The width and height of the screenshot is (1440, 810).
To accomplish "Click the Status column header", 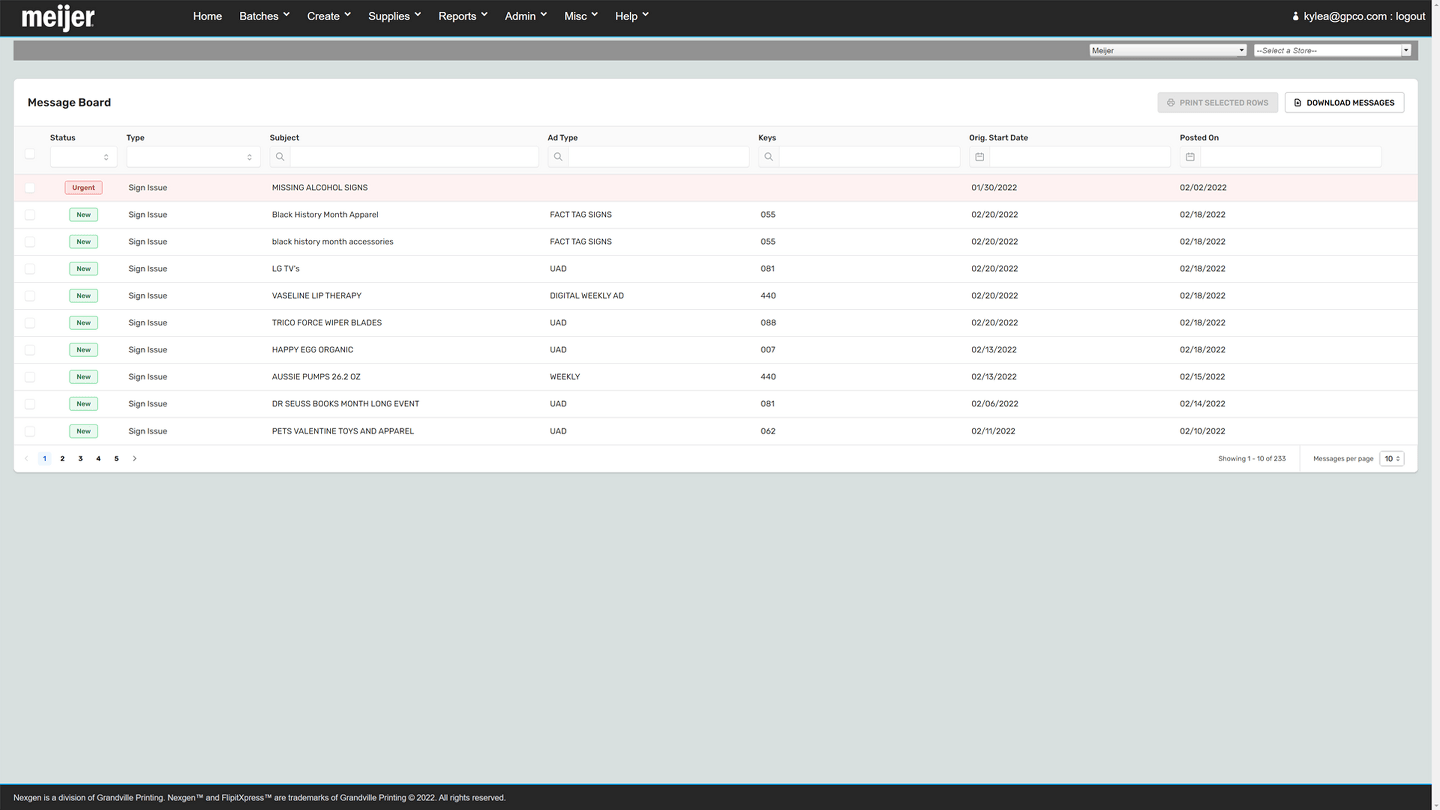I will pos(63,138).
